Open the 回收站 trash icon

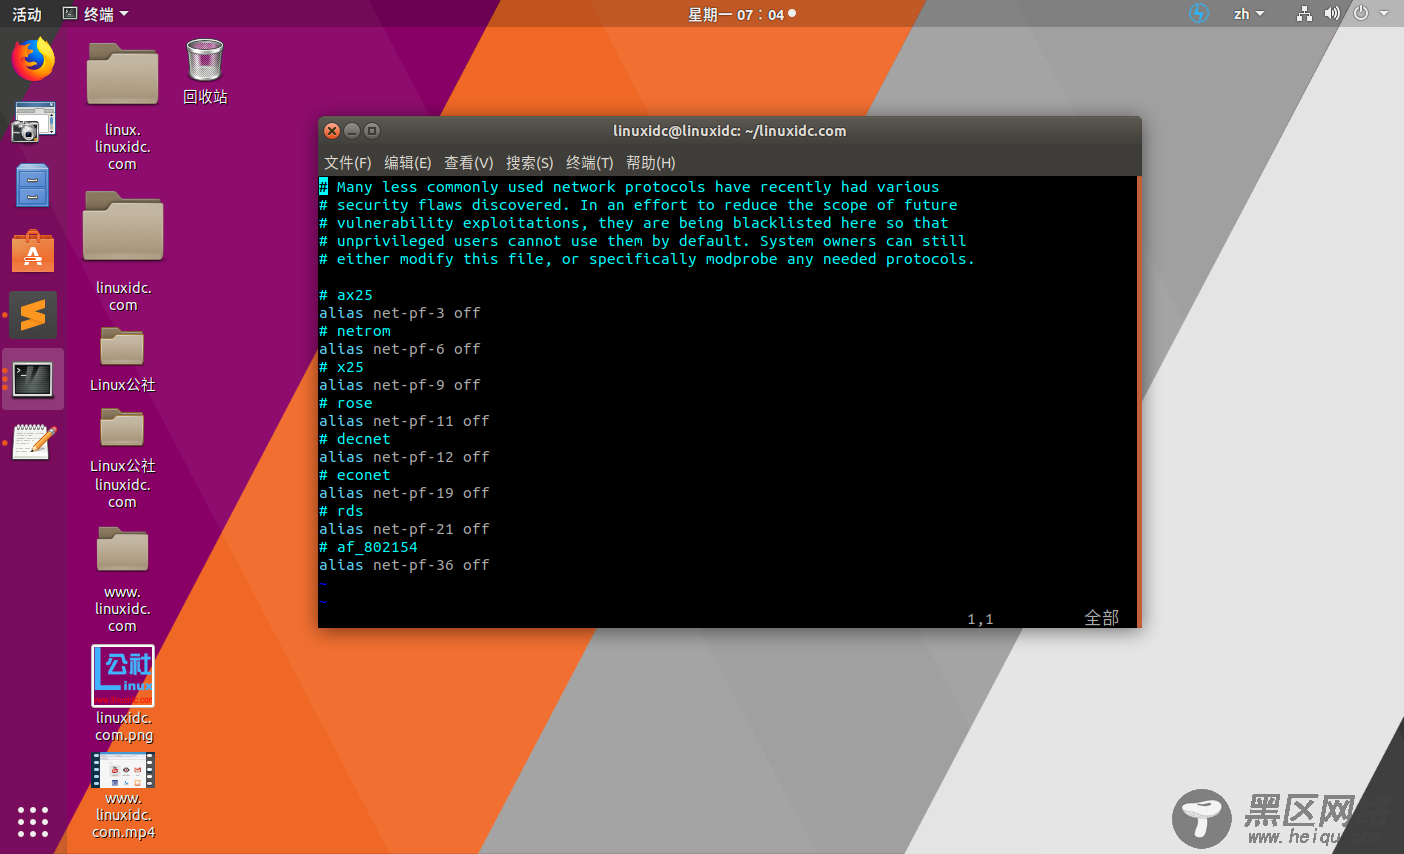pyautogui.click(x=205, y=71)
